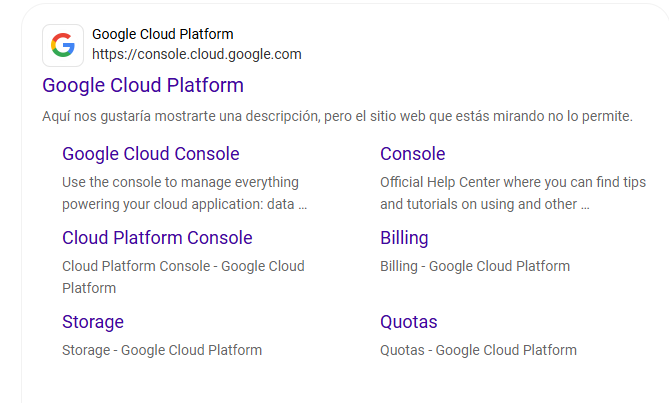Click the Spanish description text under the title
The image size is (669, 403).
click(337, 117)
